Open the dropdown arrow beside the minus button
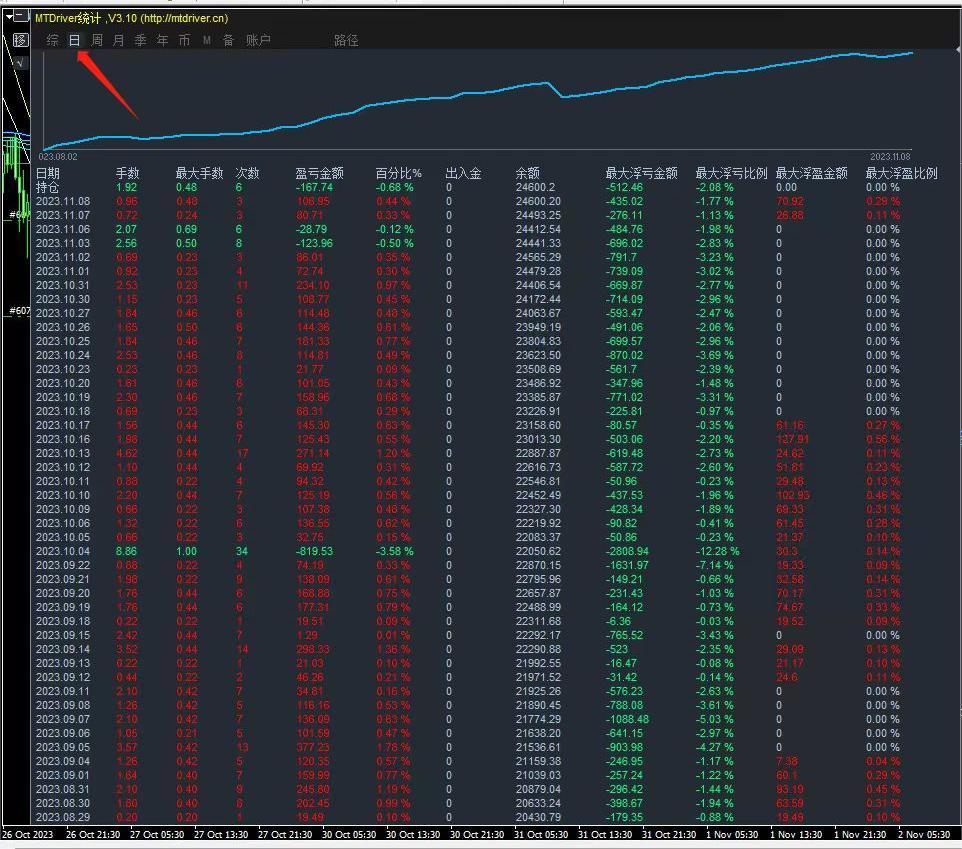The width and height of the screenshot is (962, 849). [10, 17]
